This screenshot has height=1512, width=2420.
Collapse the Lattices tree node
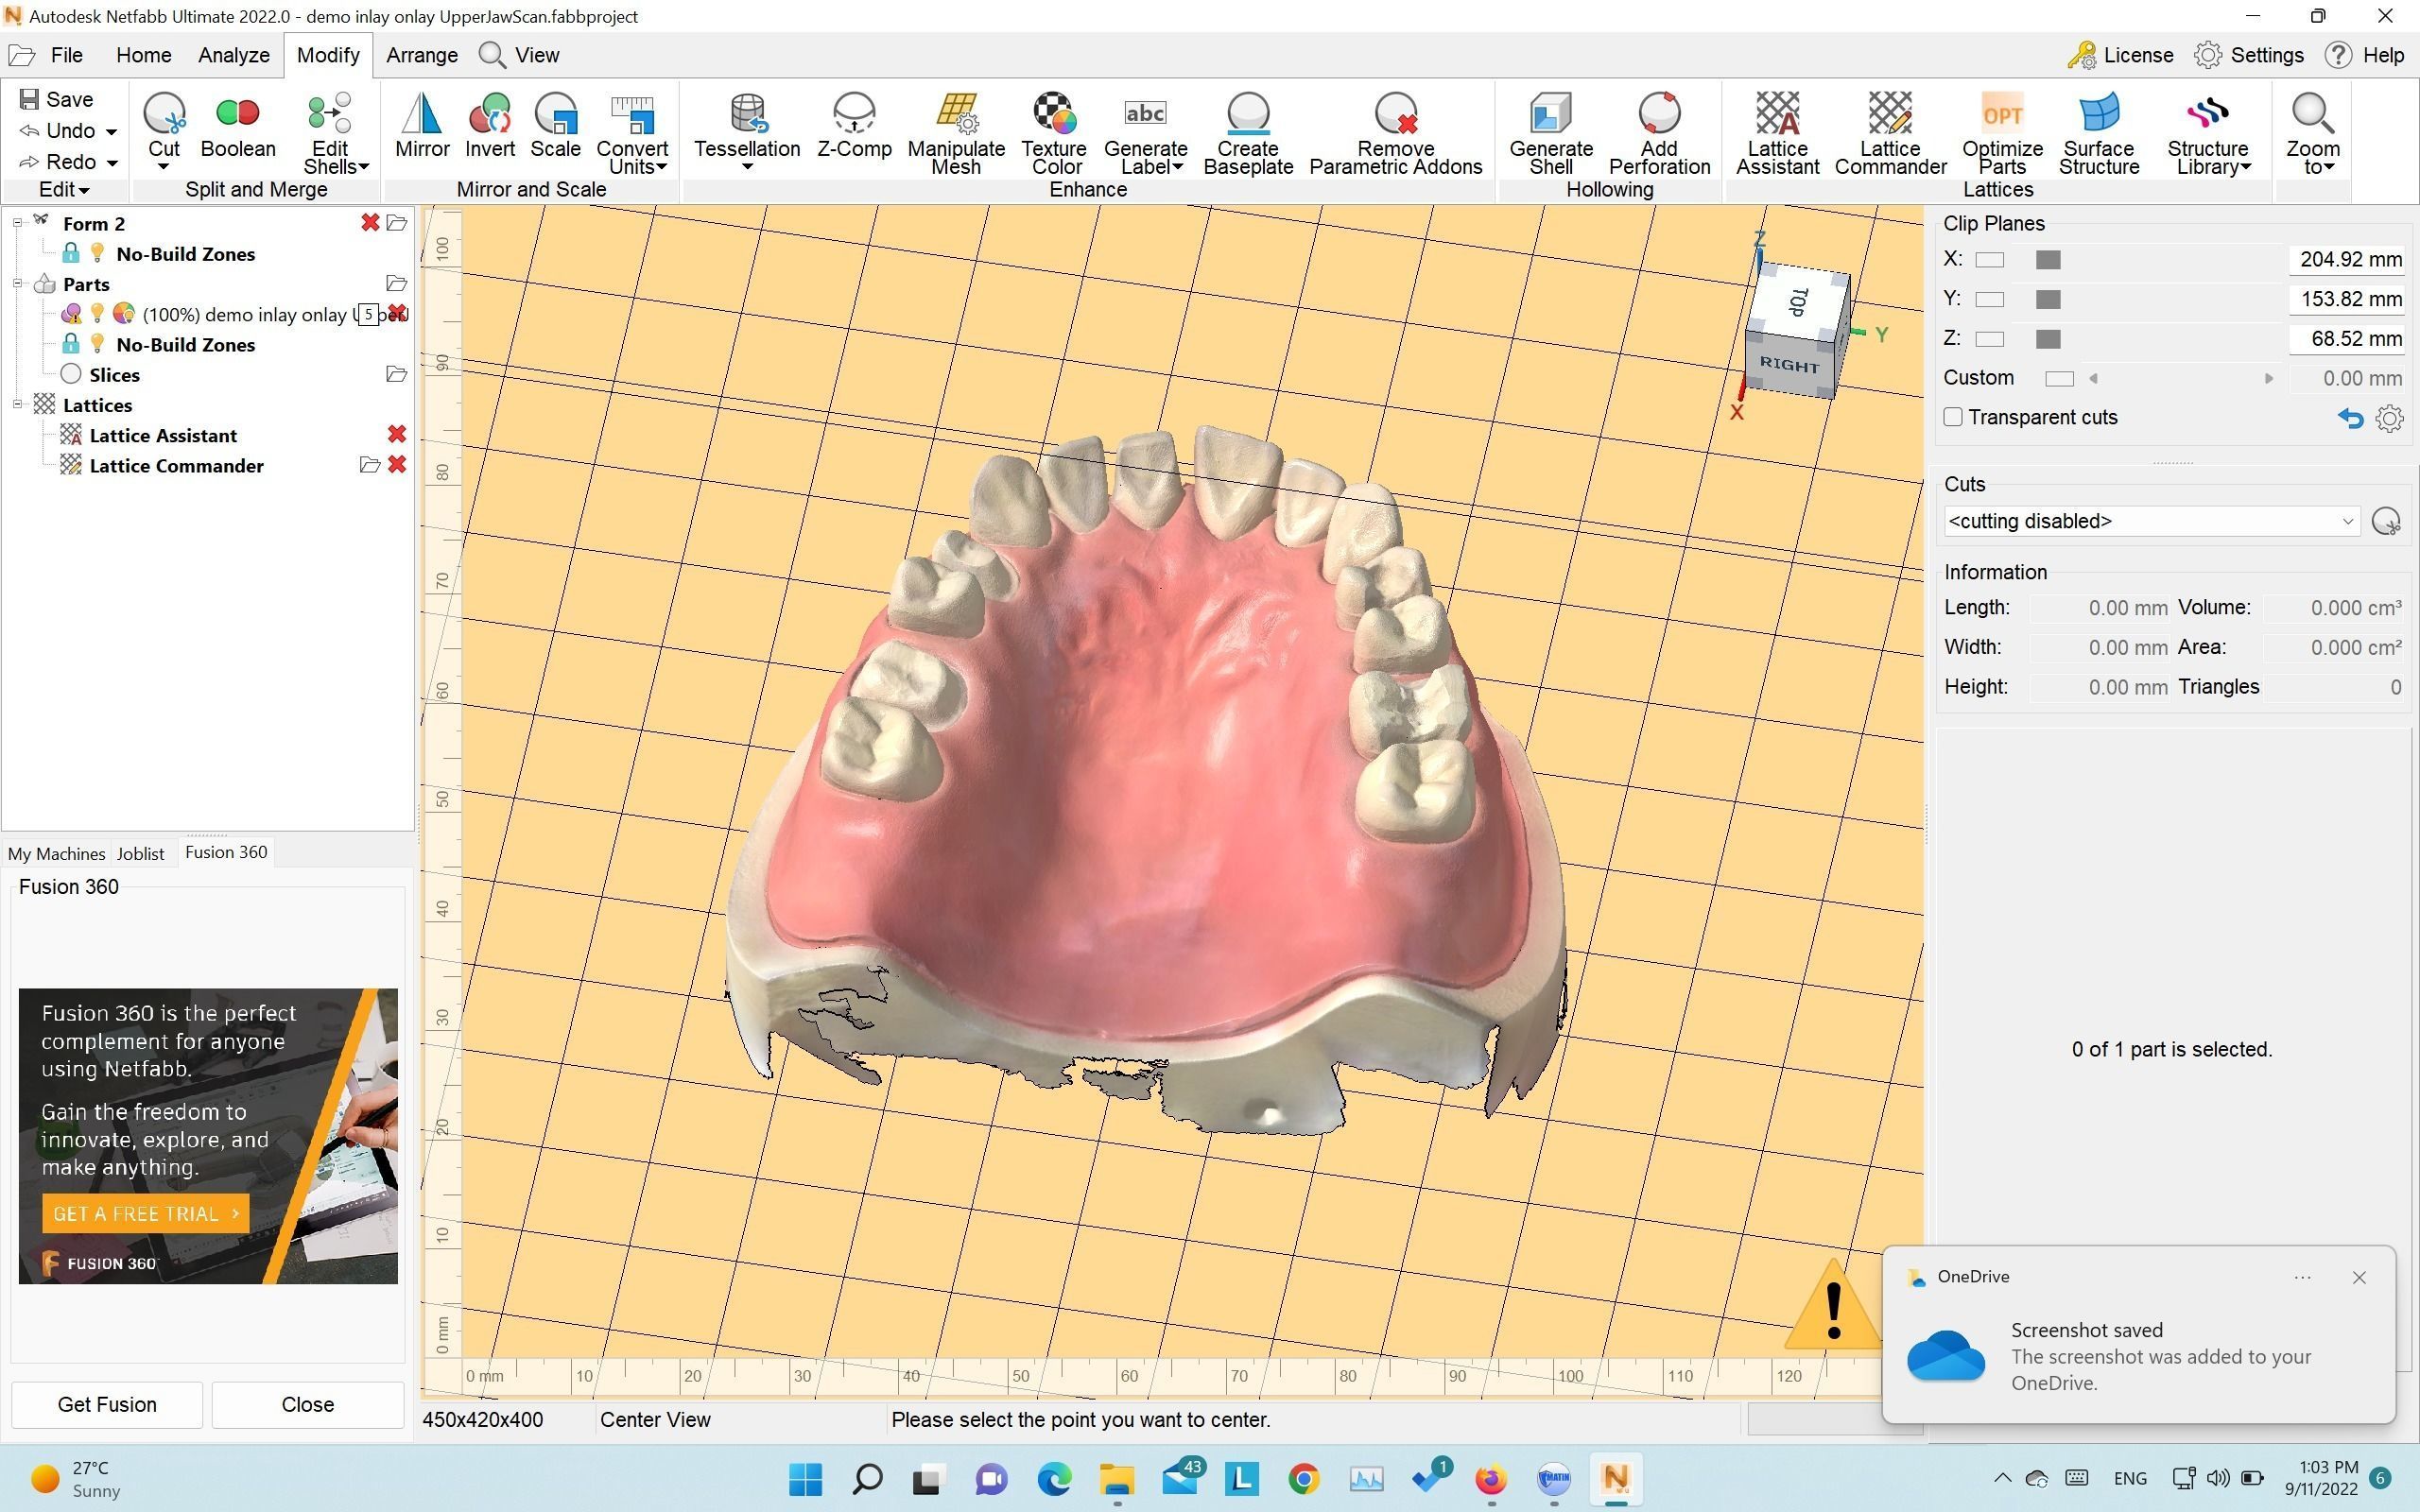[17, 405]
